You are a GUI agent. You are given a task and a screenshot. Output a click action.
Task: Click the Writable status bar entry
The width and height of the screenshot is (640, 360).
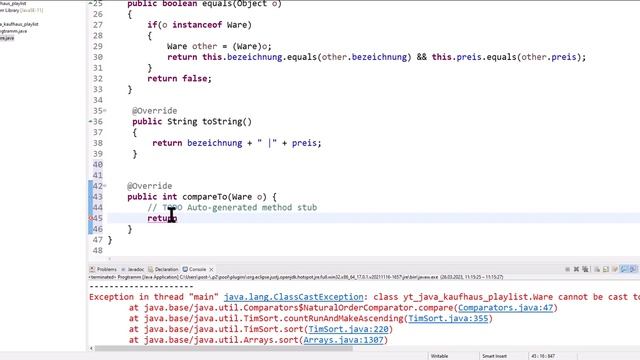click(x=440, y=356)
